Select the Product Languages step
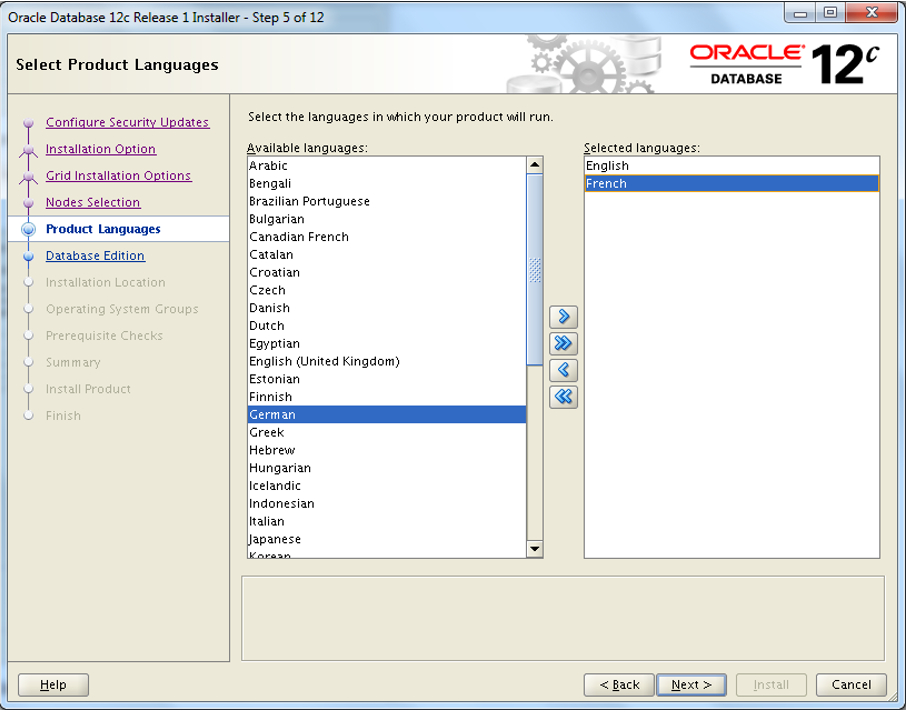Viewport: 909px width, 713px height. pyautogui.click(x=103, y=230)
